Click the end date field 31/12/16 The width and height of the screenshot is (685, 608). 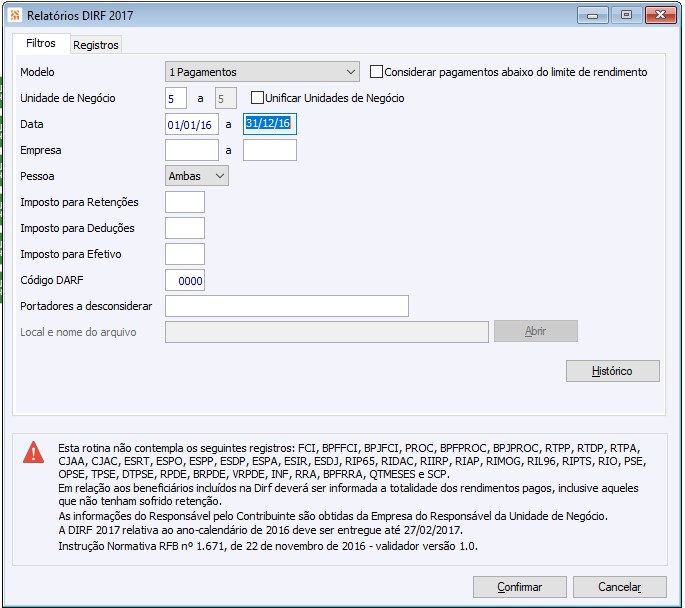point(270,124)
